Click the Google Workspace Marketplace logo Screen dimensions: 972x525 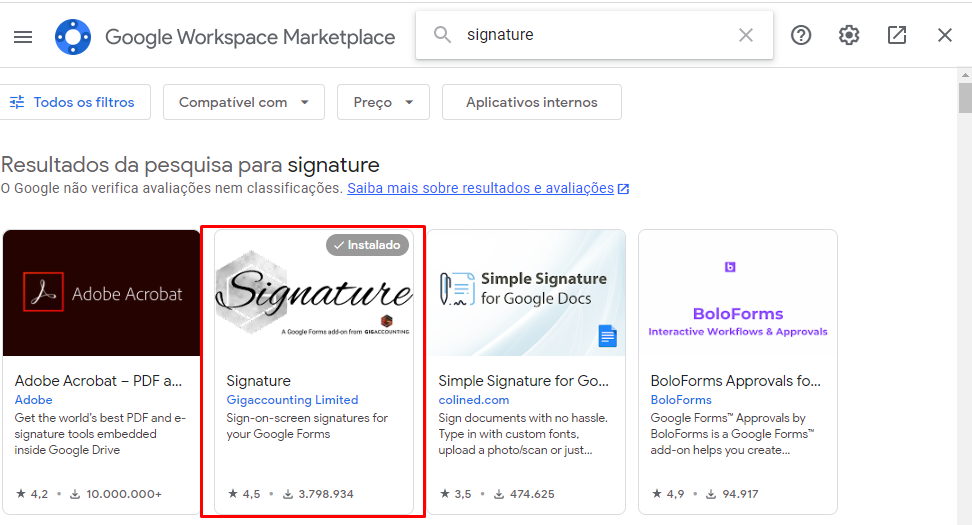coord(73,37)
